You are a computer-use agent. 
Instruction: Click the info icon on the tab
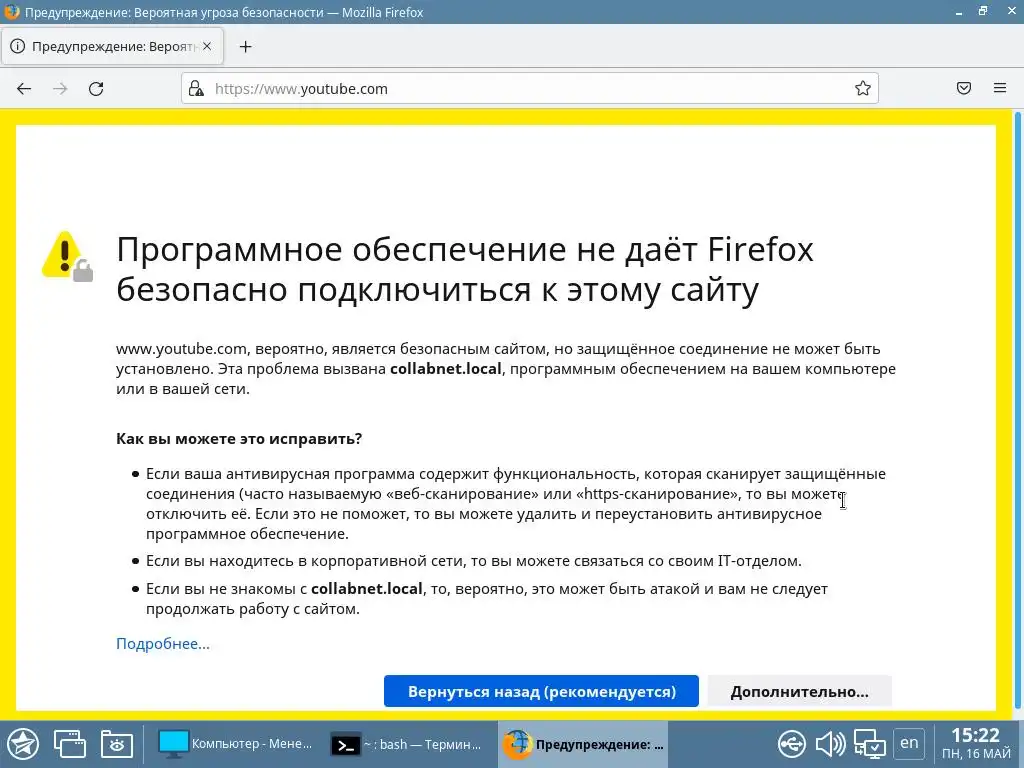pos(18,46)
